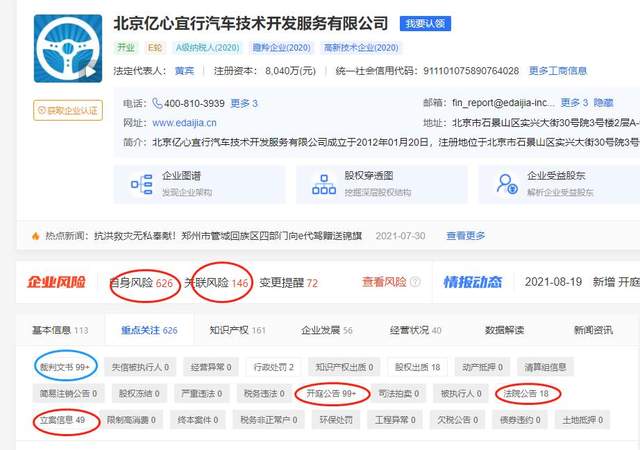Select 限制高消费 0 tag
This screenshot has width=640, height=450.
pyautogui.click(x=131, y=419)
